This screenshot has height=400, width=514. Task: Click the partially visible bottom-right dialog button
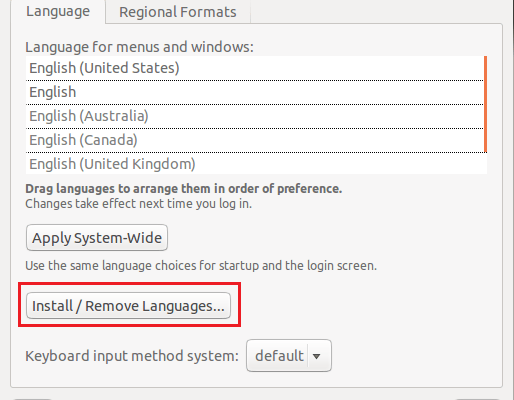click(477, 399)
